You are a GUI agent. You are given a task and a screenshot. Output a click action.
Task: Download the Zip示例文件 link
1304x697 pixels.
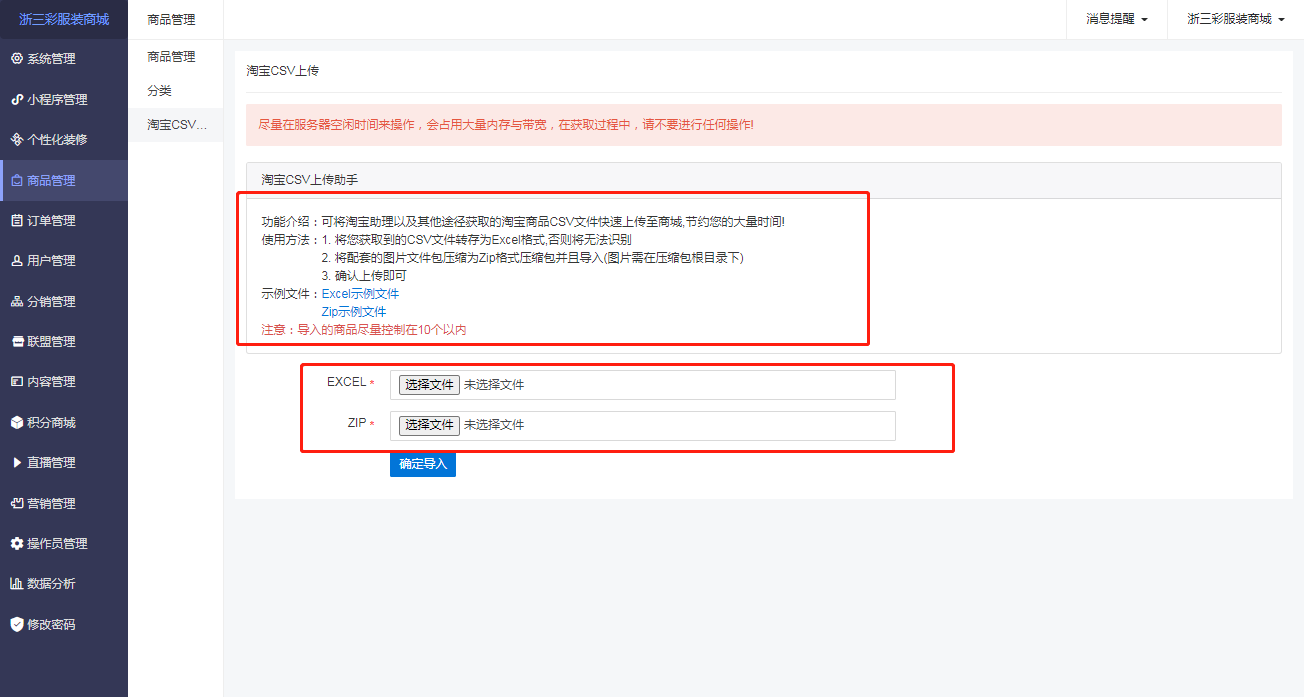point(354,312)
